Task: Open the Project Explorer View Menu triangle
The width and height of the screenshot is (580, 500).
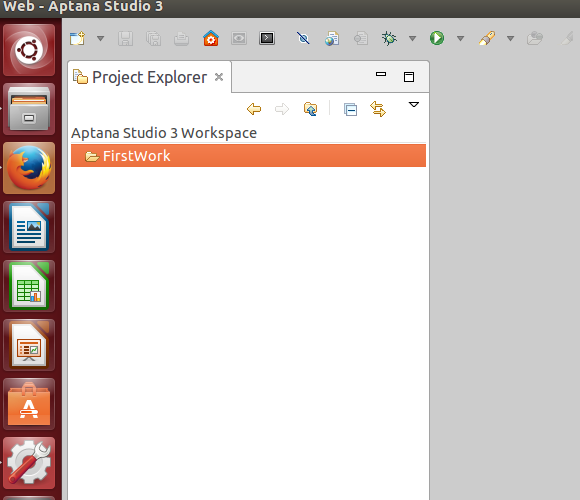Action: pyautogui.click(x=414, y=105)
